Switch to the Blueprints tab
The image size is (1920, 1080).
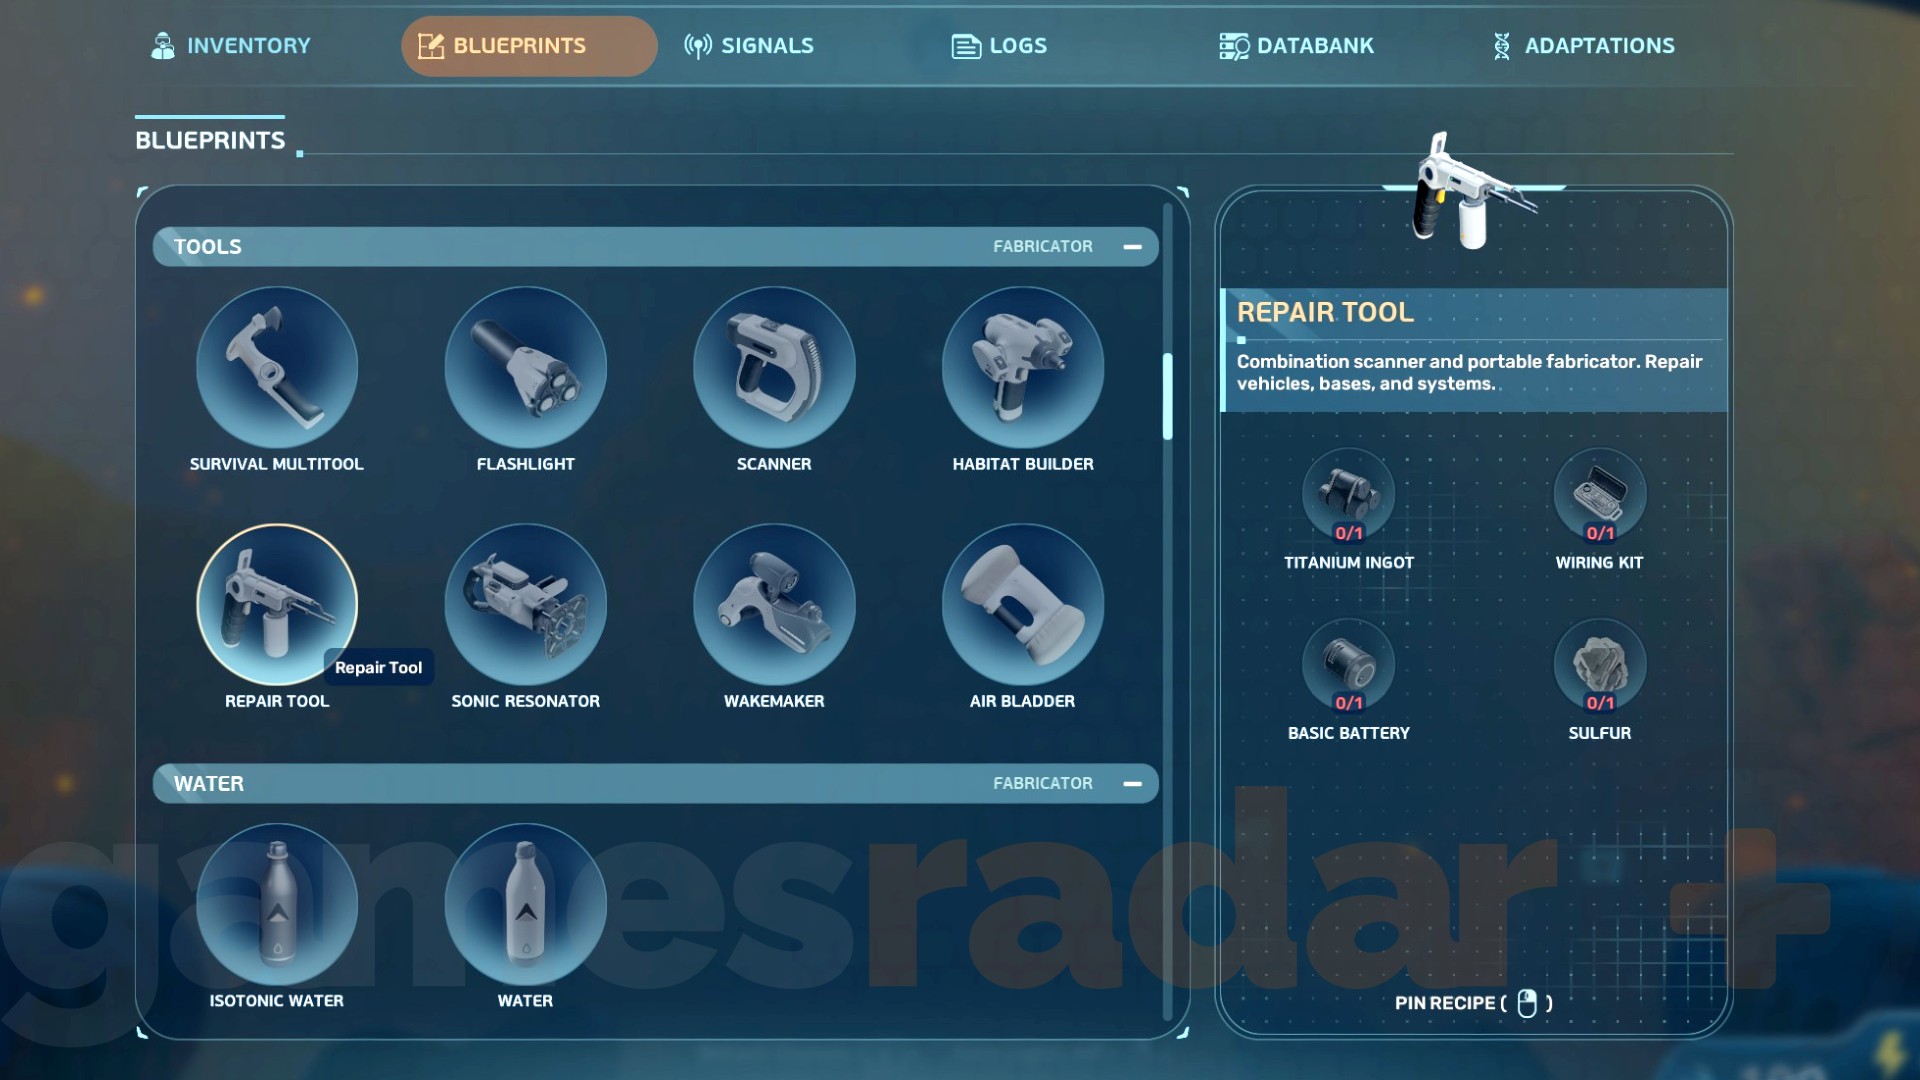(x=529, y=46)
